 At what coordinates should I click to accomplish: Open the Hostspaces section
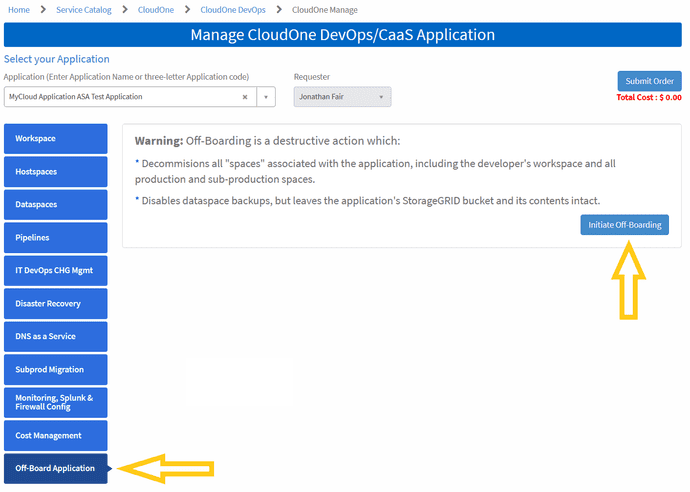pos(55,172)
